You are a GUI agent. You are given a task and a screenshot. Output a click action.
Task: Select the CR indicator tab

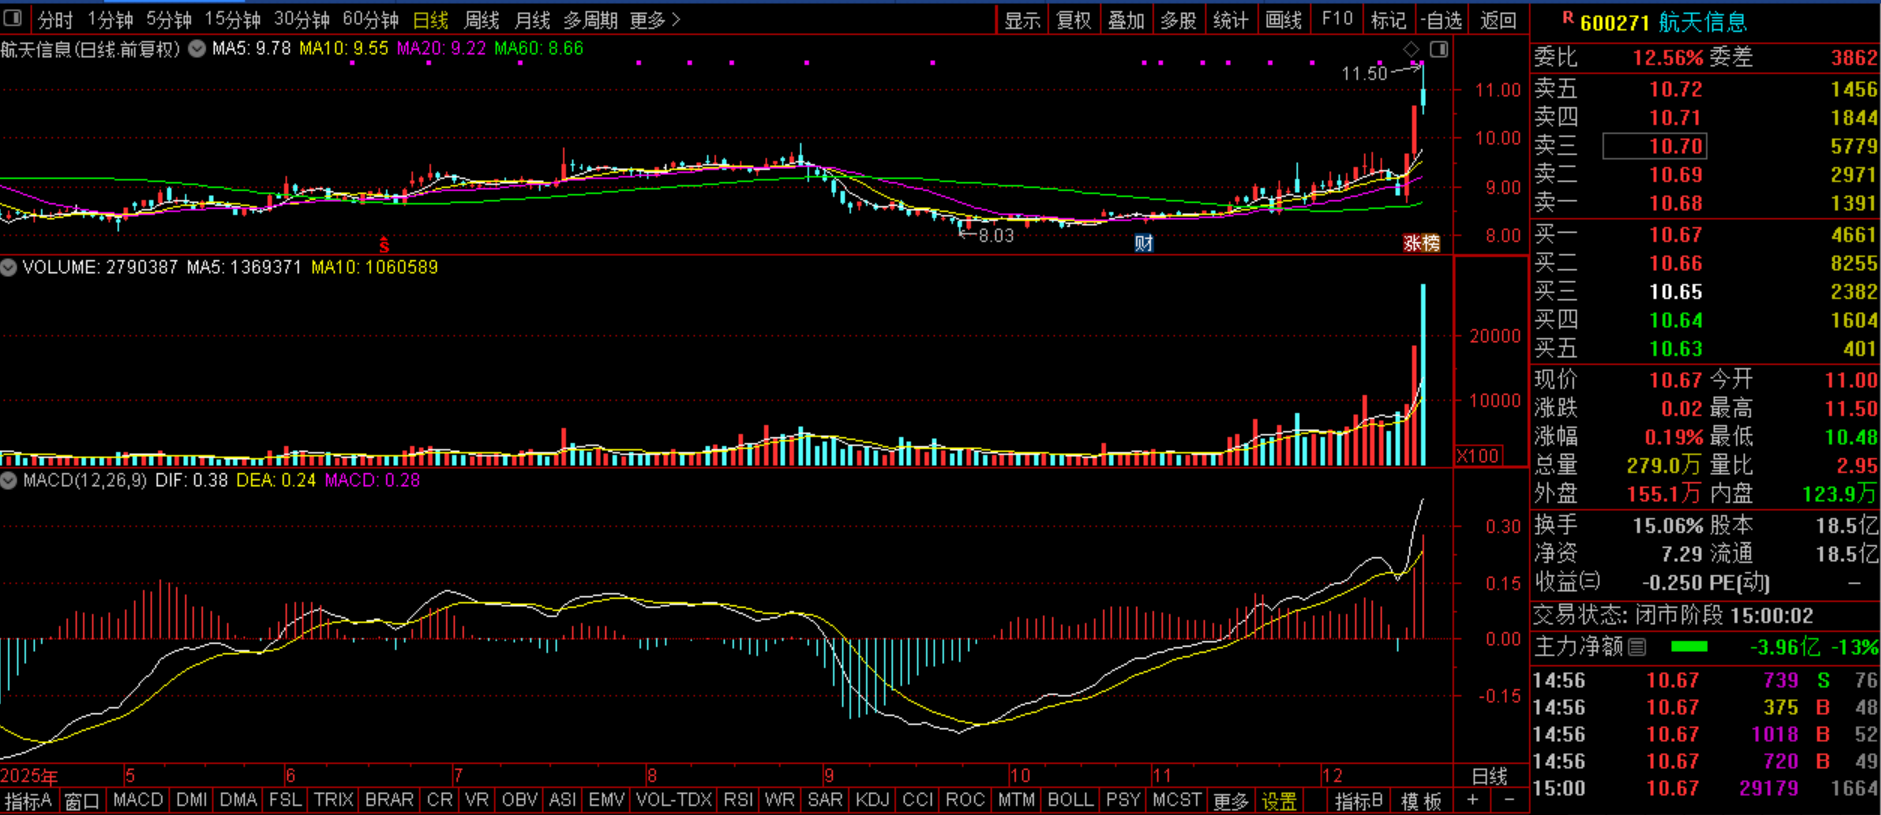tap(440, 800)
